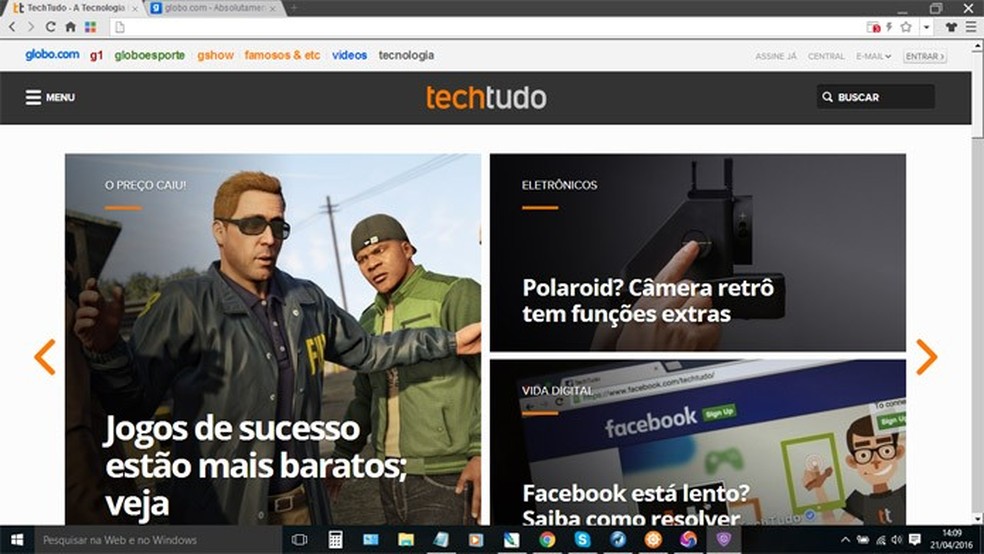Open the famosos & etc link
Image resolution: width=984 pixels, height=554 pixels.
click(x=282, y=55)
